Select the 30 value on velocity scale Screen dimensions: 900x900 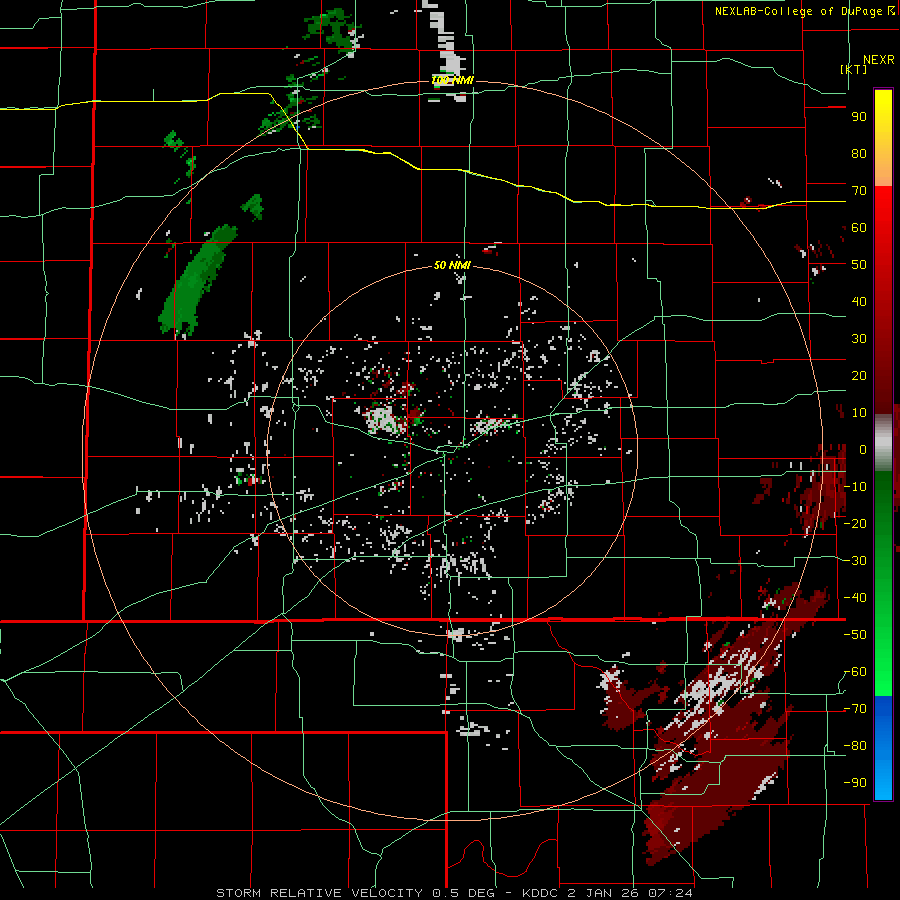click(859, 339)
